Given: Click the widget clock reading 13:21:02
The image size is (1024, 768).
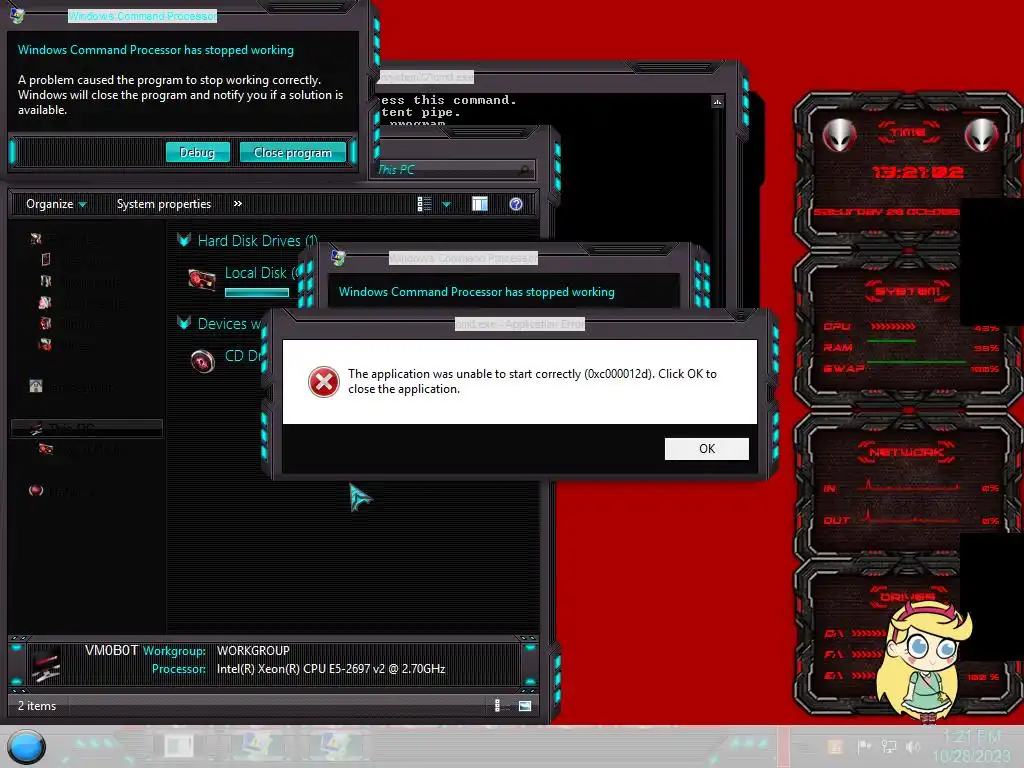Looking at the screenshot, I should pyautogui.click(x=918, y=172).
